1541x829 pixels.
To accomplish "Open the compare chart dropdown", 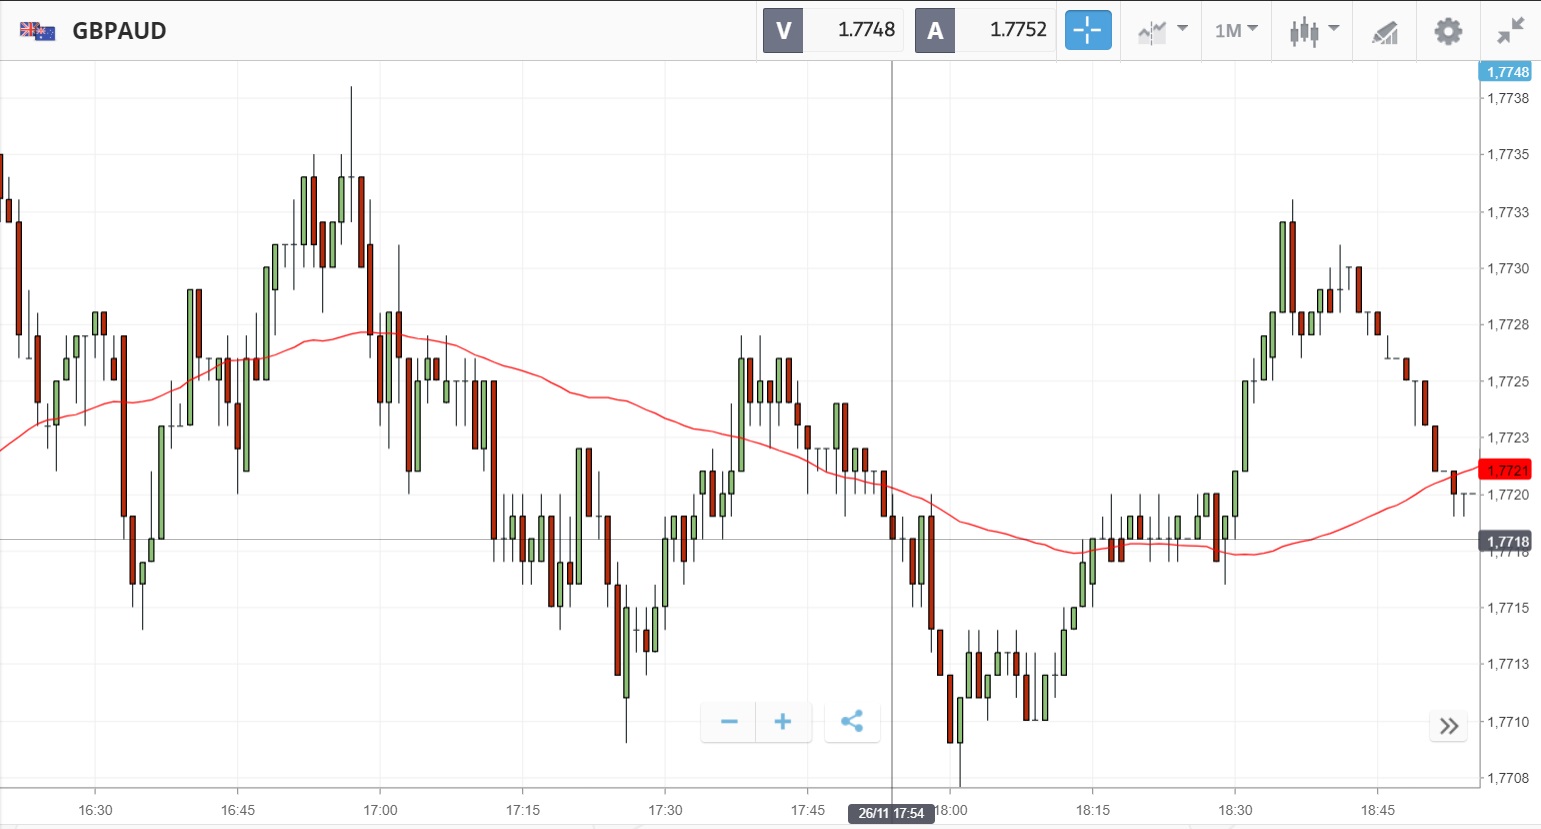I will [x=1162, y=31].
